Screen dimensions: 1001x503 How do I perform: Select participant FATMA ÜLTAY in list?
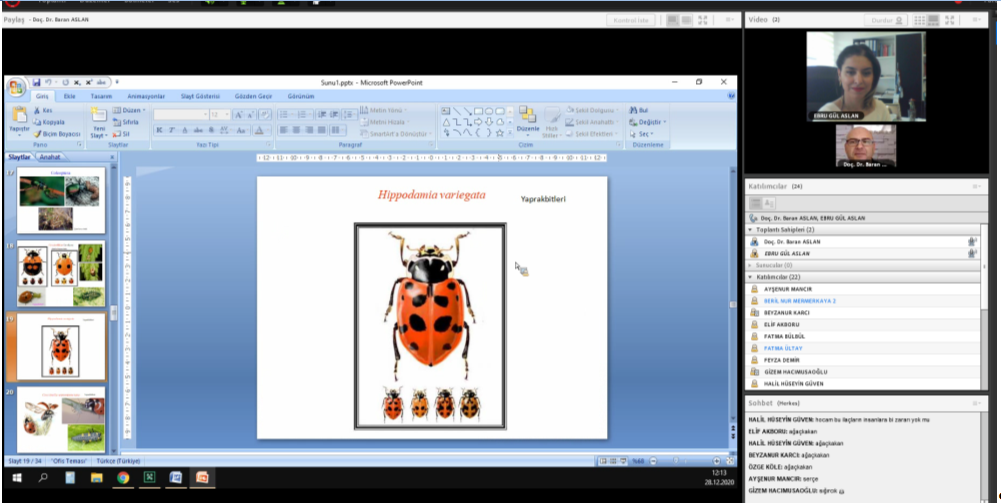point(783,348)
